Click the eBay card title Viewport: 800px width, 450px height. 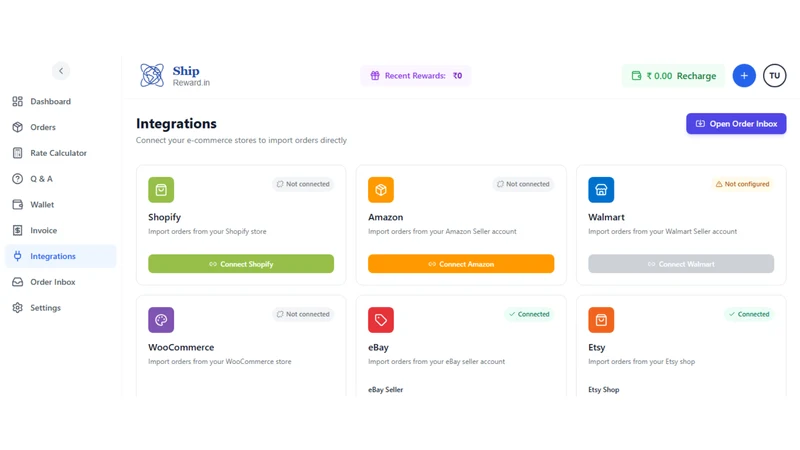tap(379, 347)
